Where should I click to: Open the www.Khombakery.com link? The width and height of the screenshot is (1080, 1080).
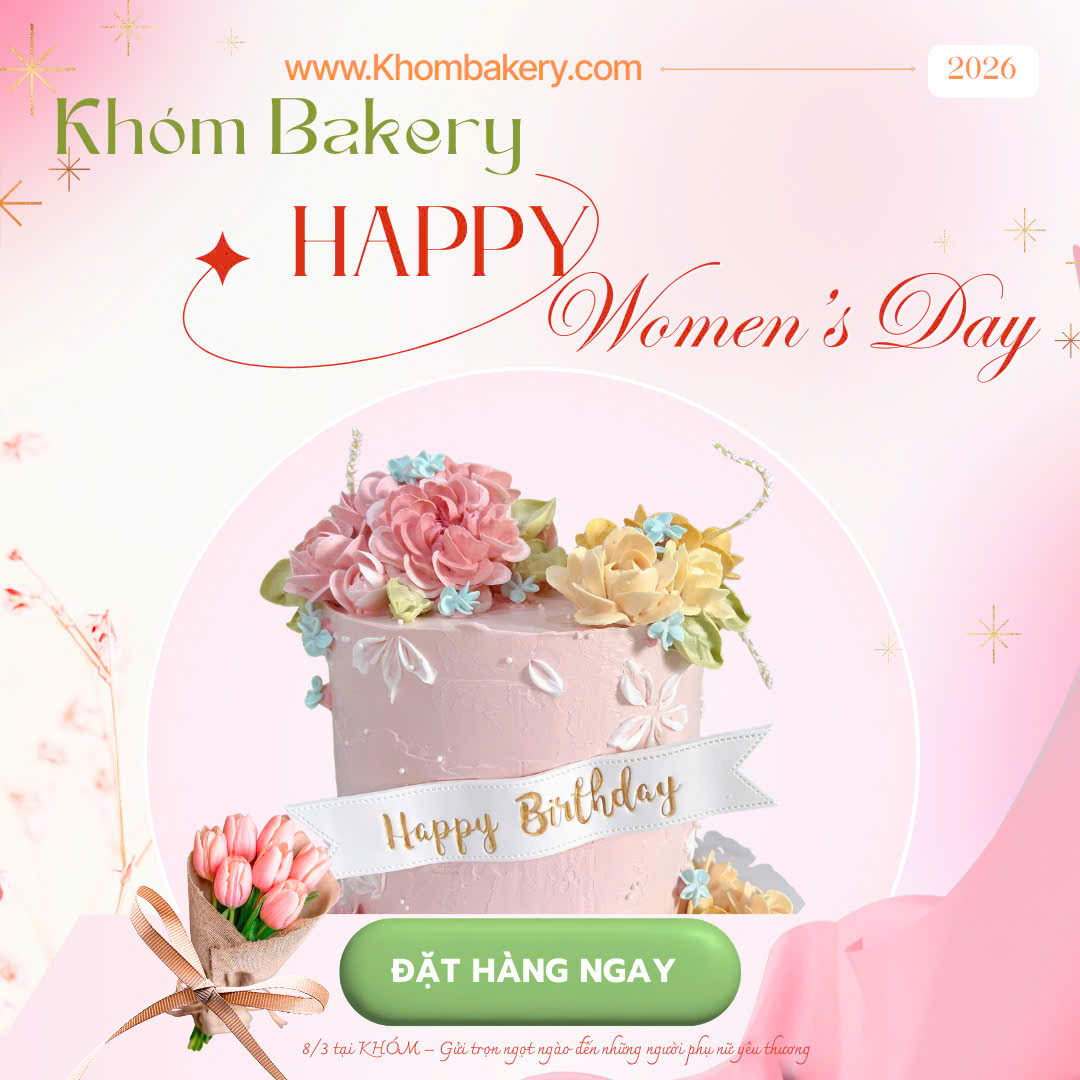tap(463, 69)
